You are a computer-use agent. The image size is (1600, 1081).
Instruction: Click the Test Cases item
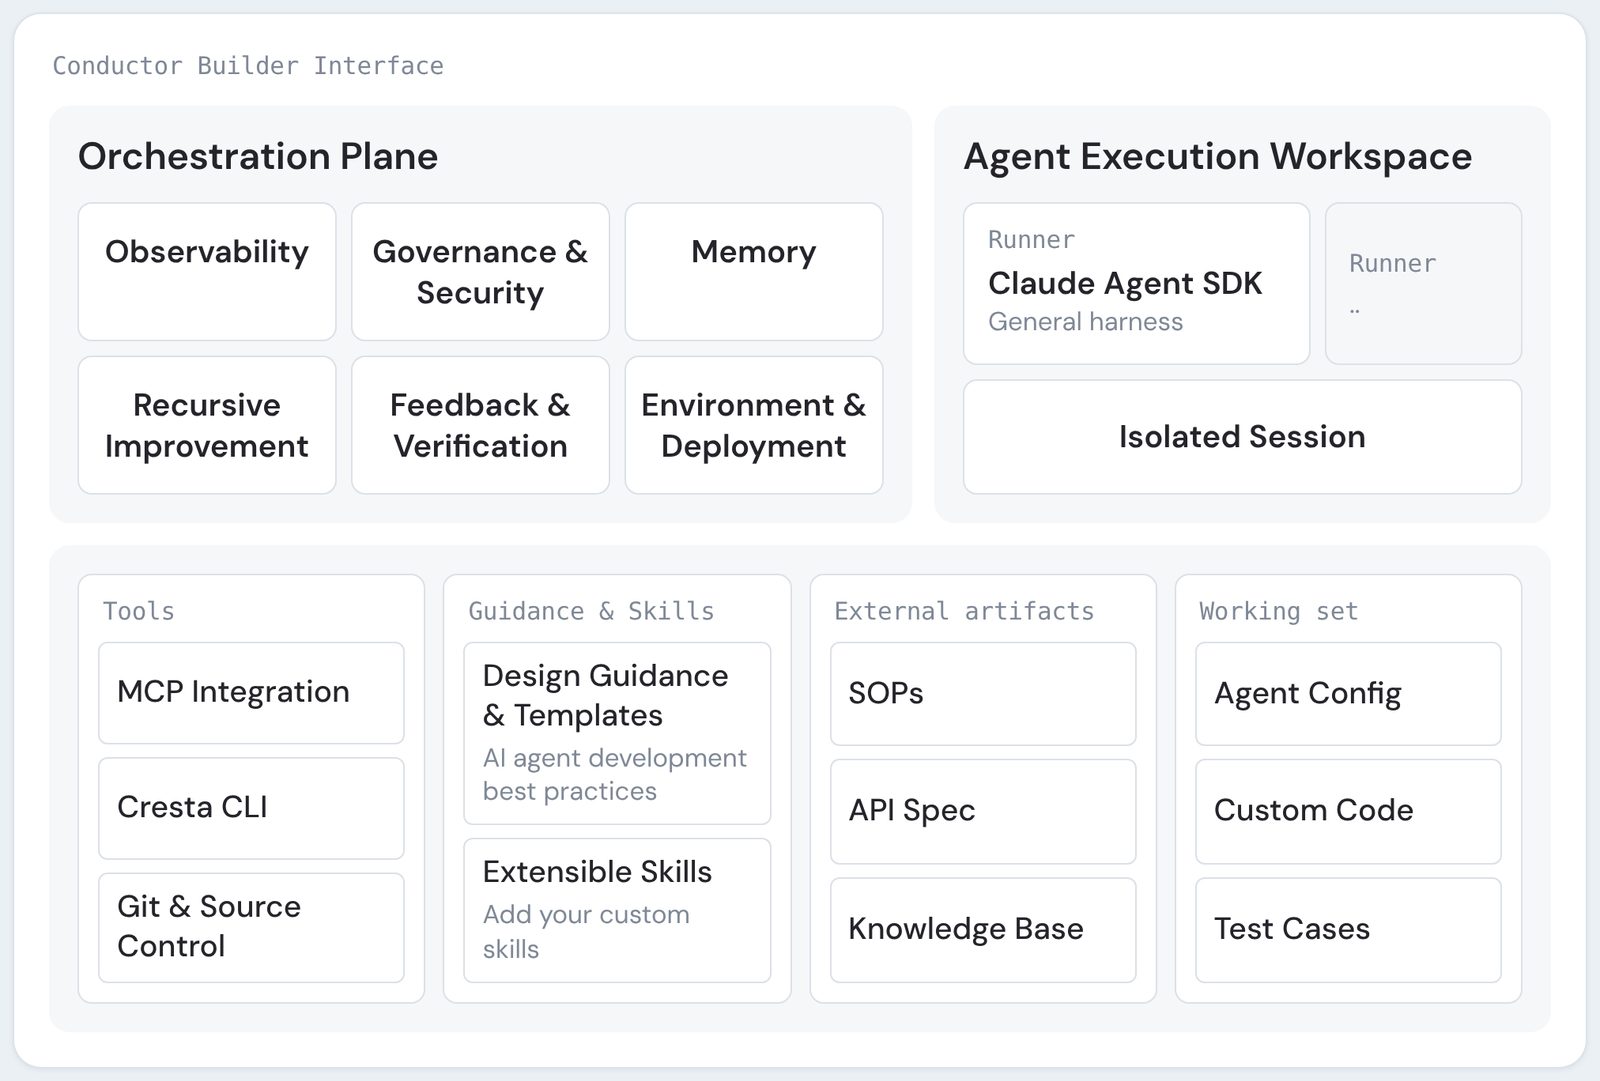(x=1348, y=930)
